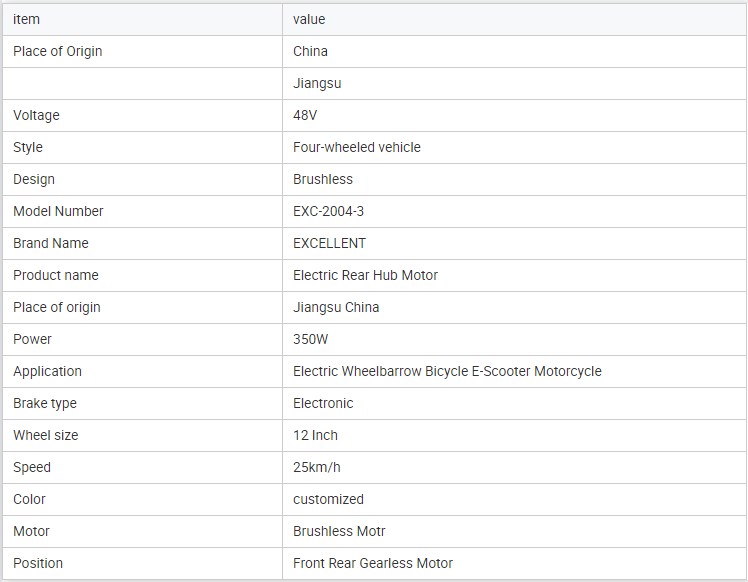Viewport: 748px width, 582px height.
Task: Select the 'Place of Origin' label
Action: [58, 51]
